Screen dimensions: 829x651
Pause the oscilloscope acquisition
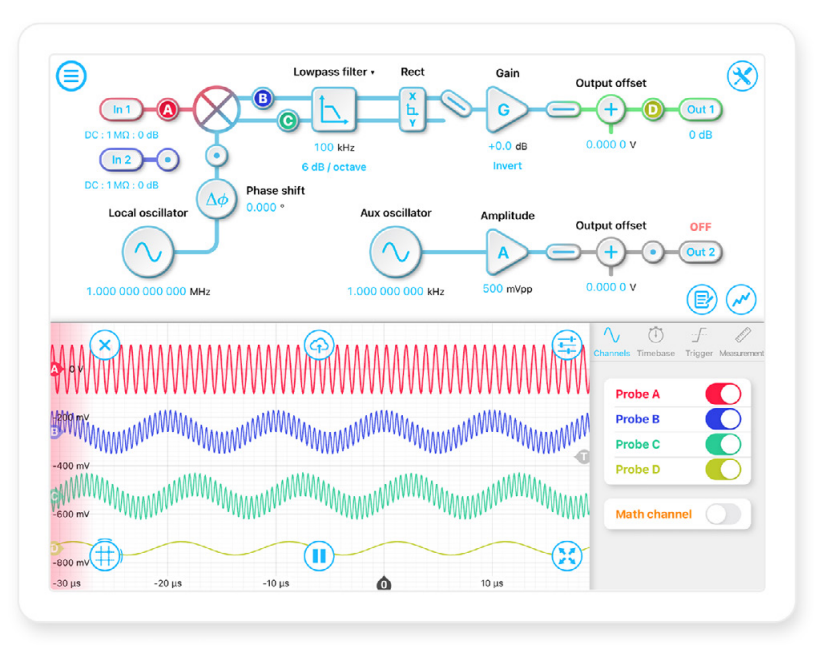tap(318, 555)
